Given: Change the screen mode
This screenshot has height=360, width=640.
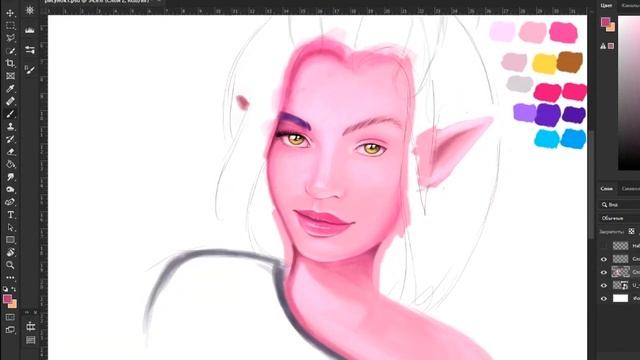Looking at the screenshot, I should pyautogui.click(x=10, y=329).
